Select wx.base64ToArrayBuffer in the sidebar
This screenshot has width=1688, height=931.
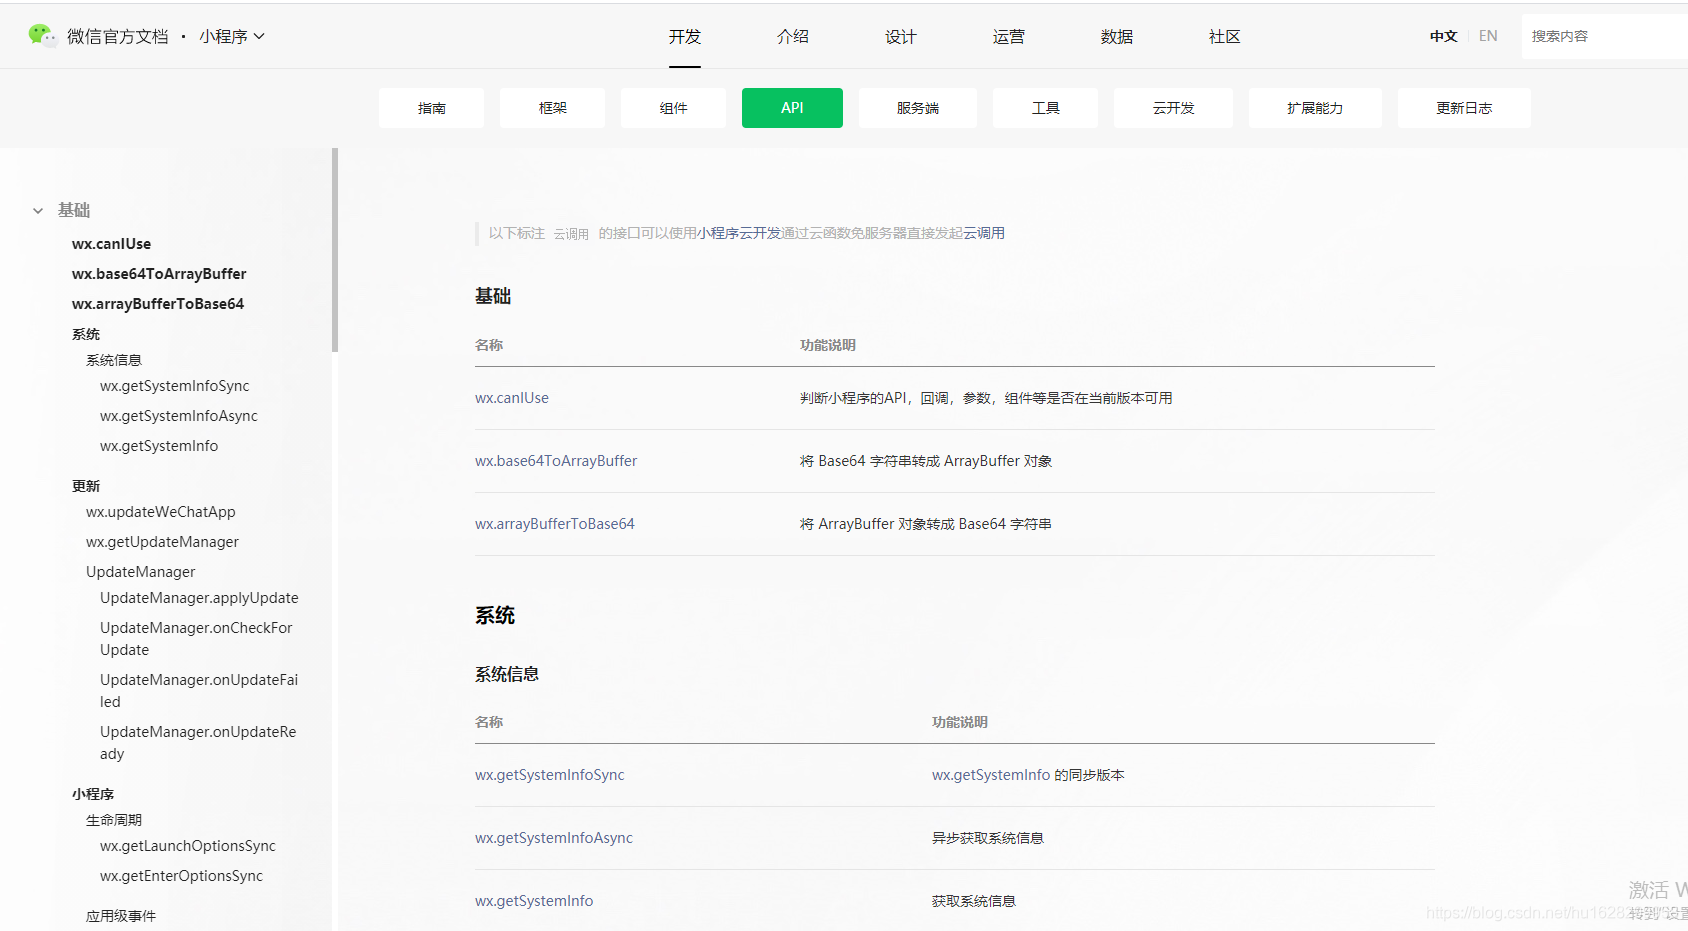[x=159, y=274]
